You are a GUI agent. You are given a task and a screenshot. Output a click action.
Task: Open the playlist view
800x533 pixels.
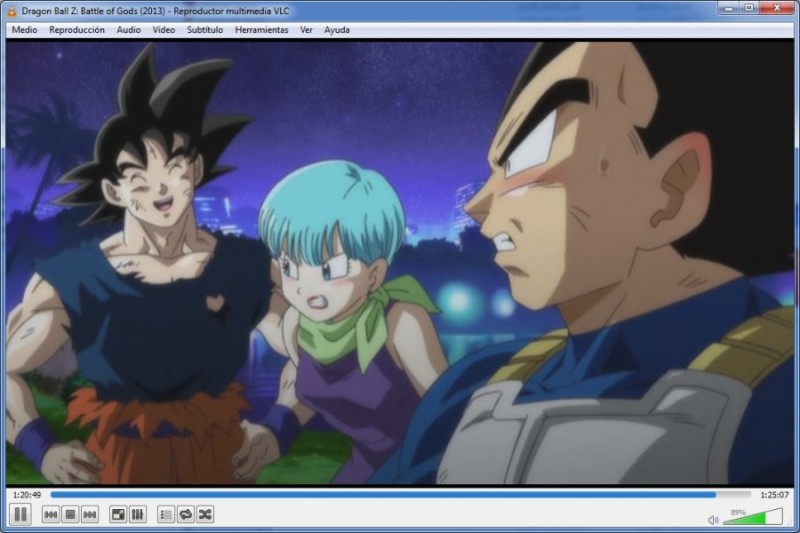(166, 514)
